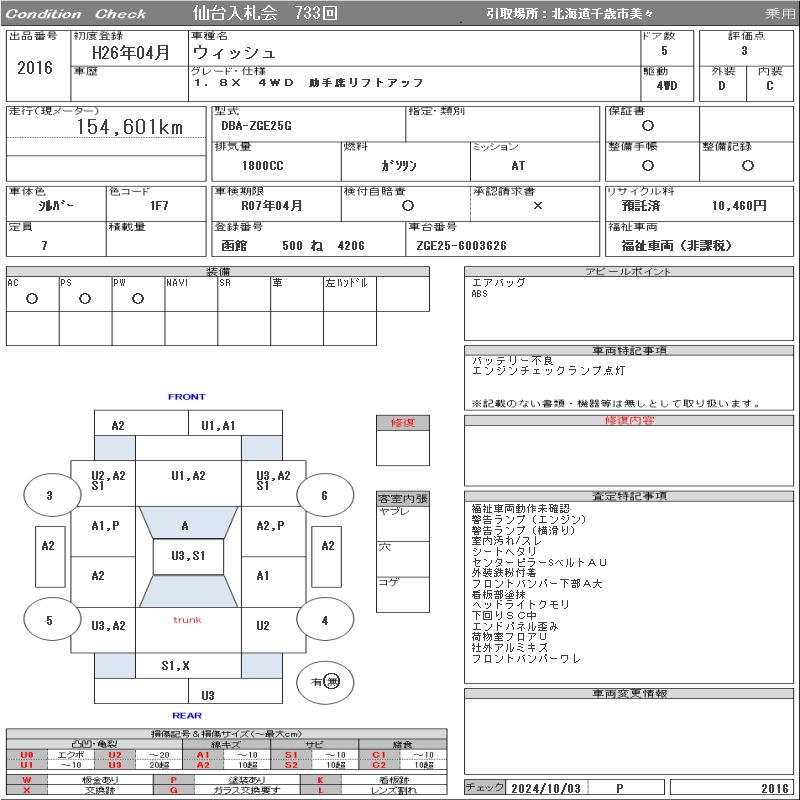Click the windshield cell marked A
The width and height of the screenshot is (800, 800).
(x=188, y=522)
